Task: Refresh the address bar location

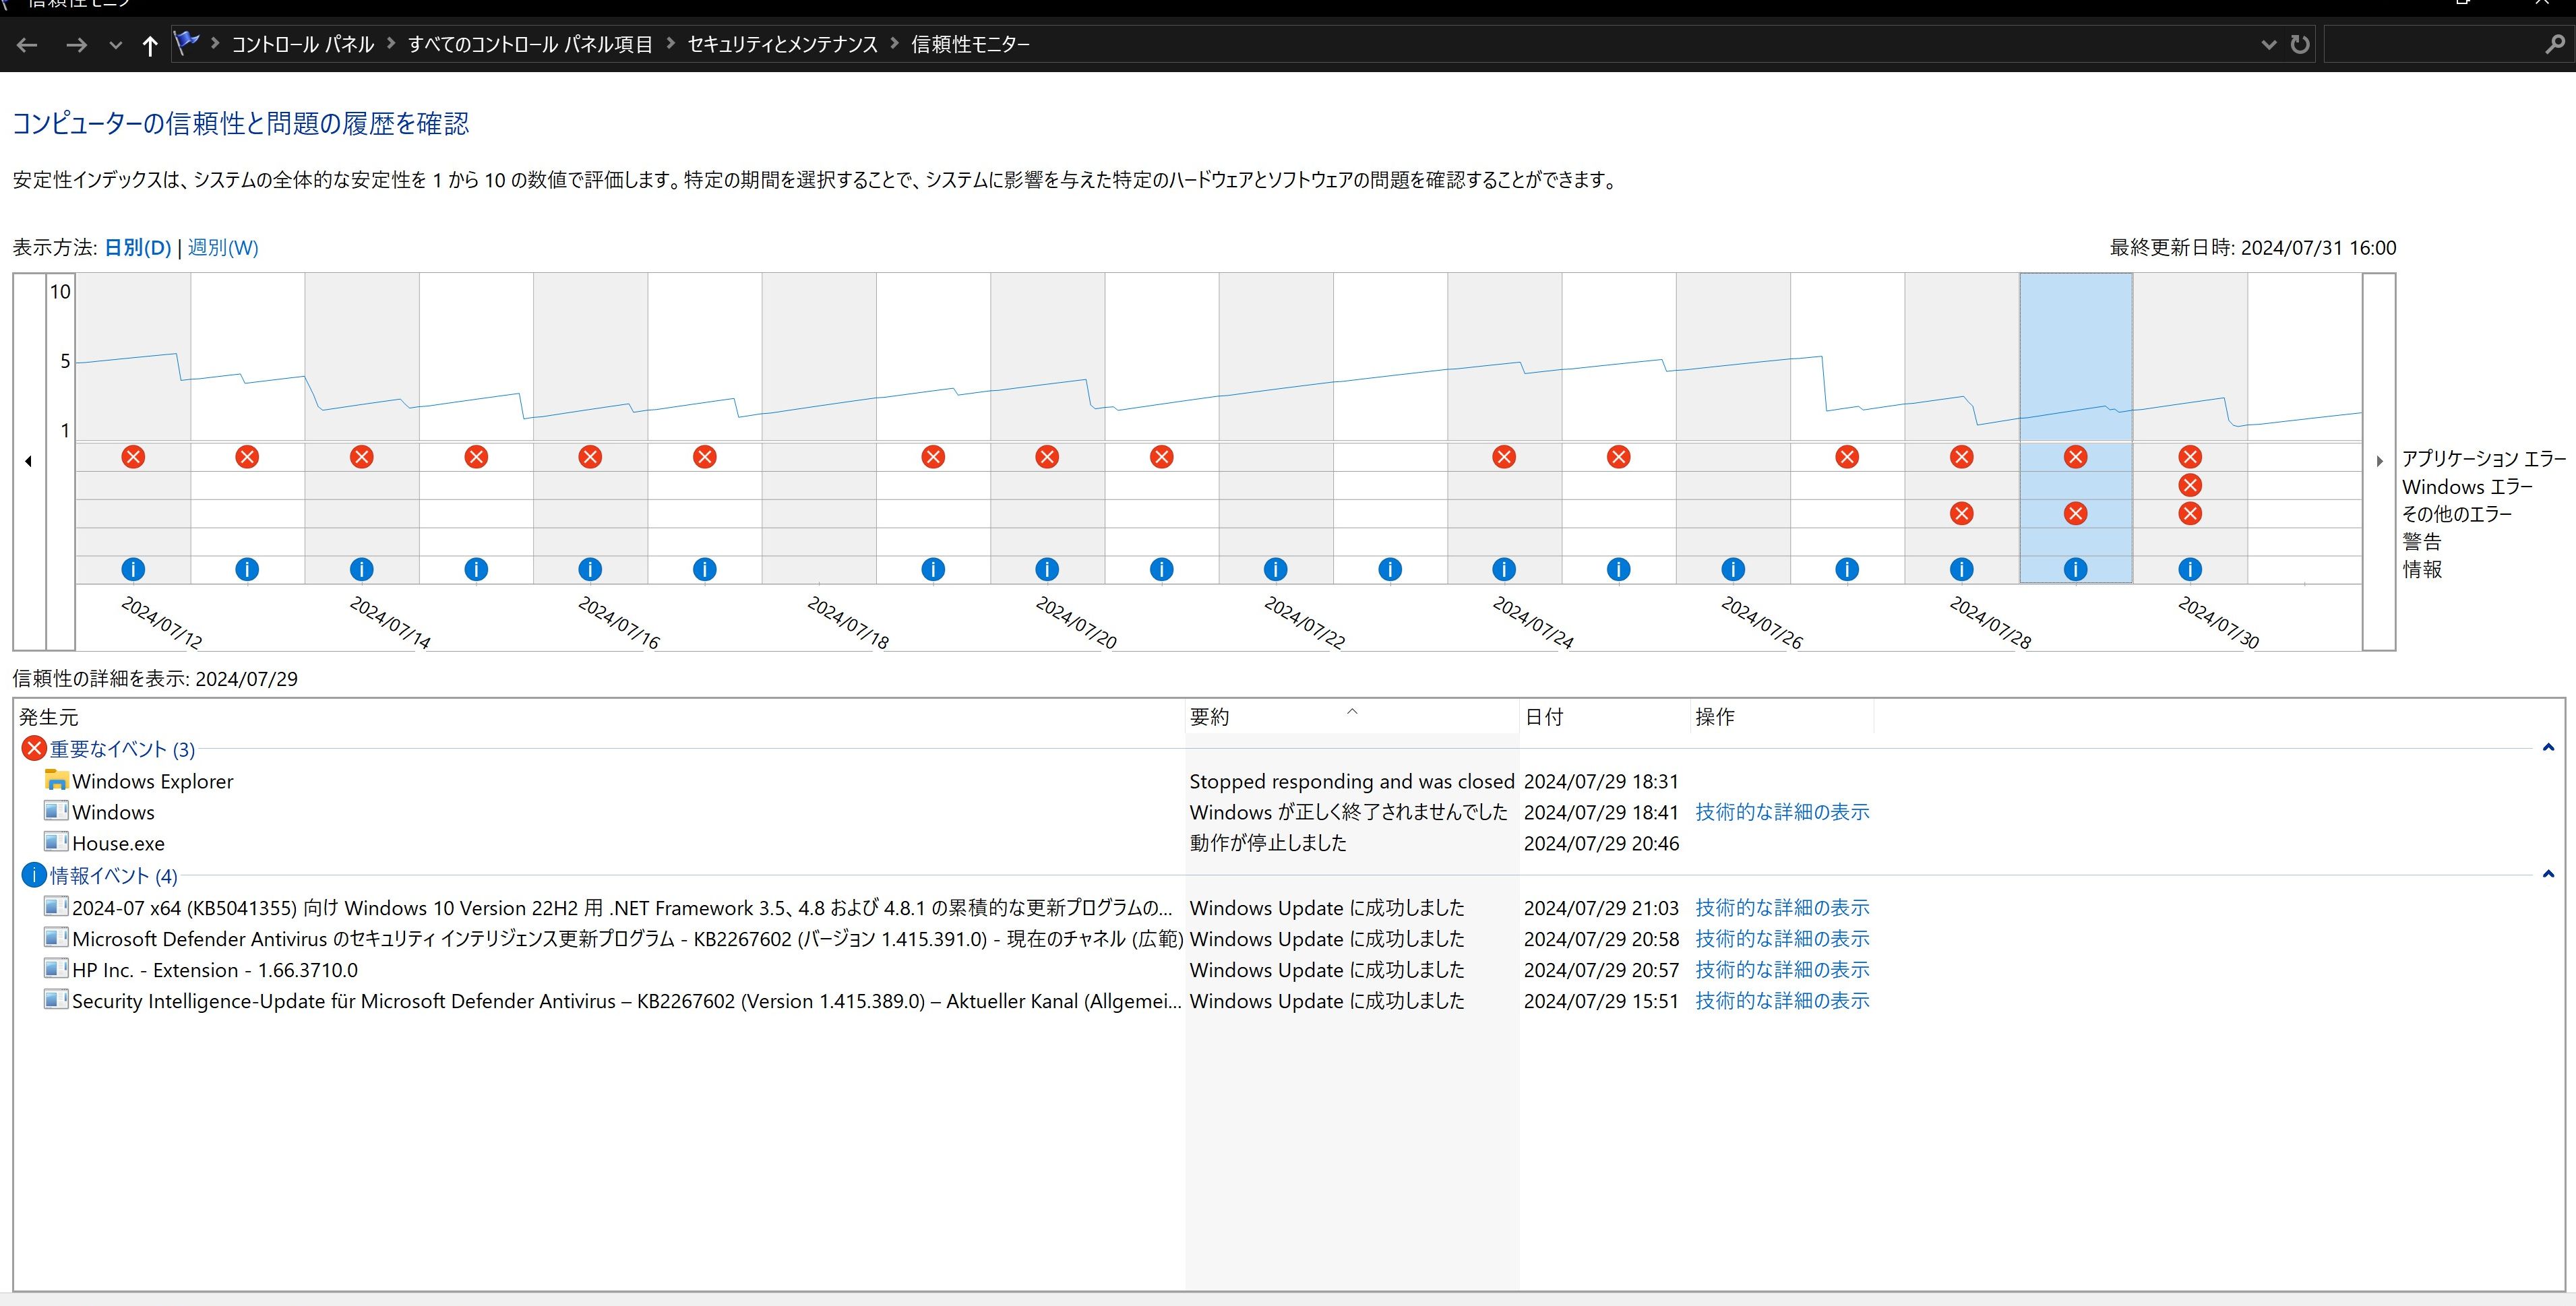Action: pos(2300,44)
